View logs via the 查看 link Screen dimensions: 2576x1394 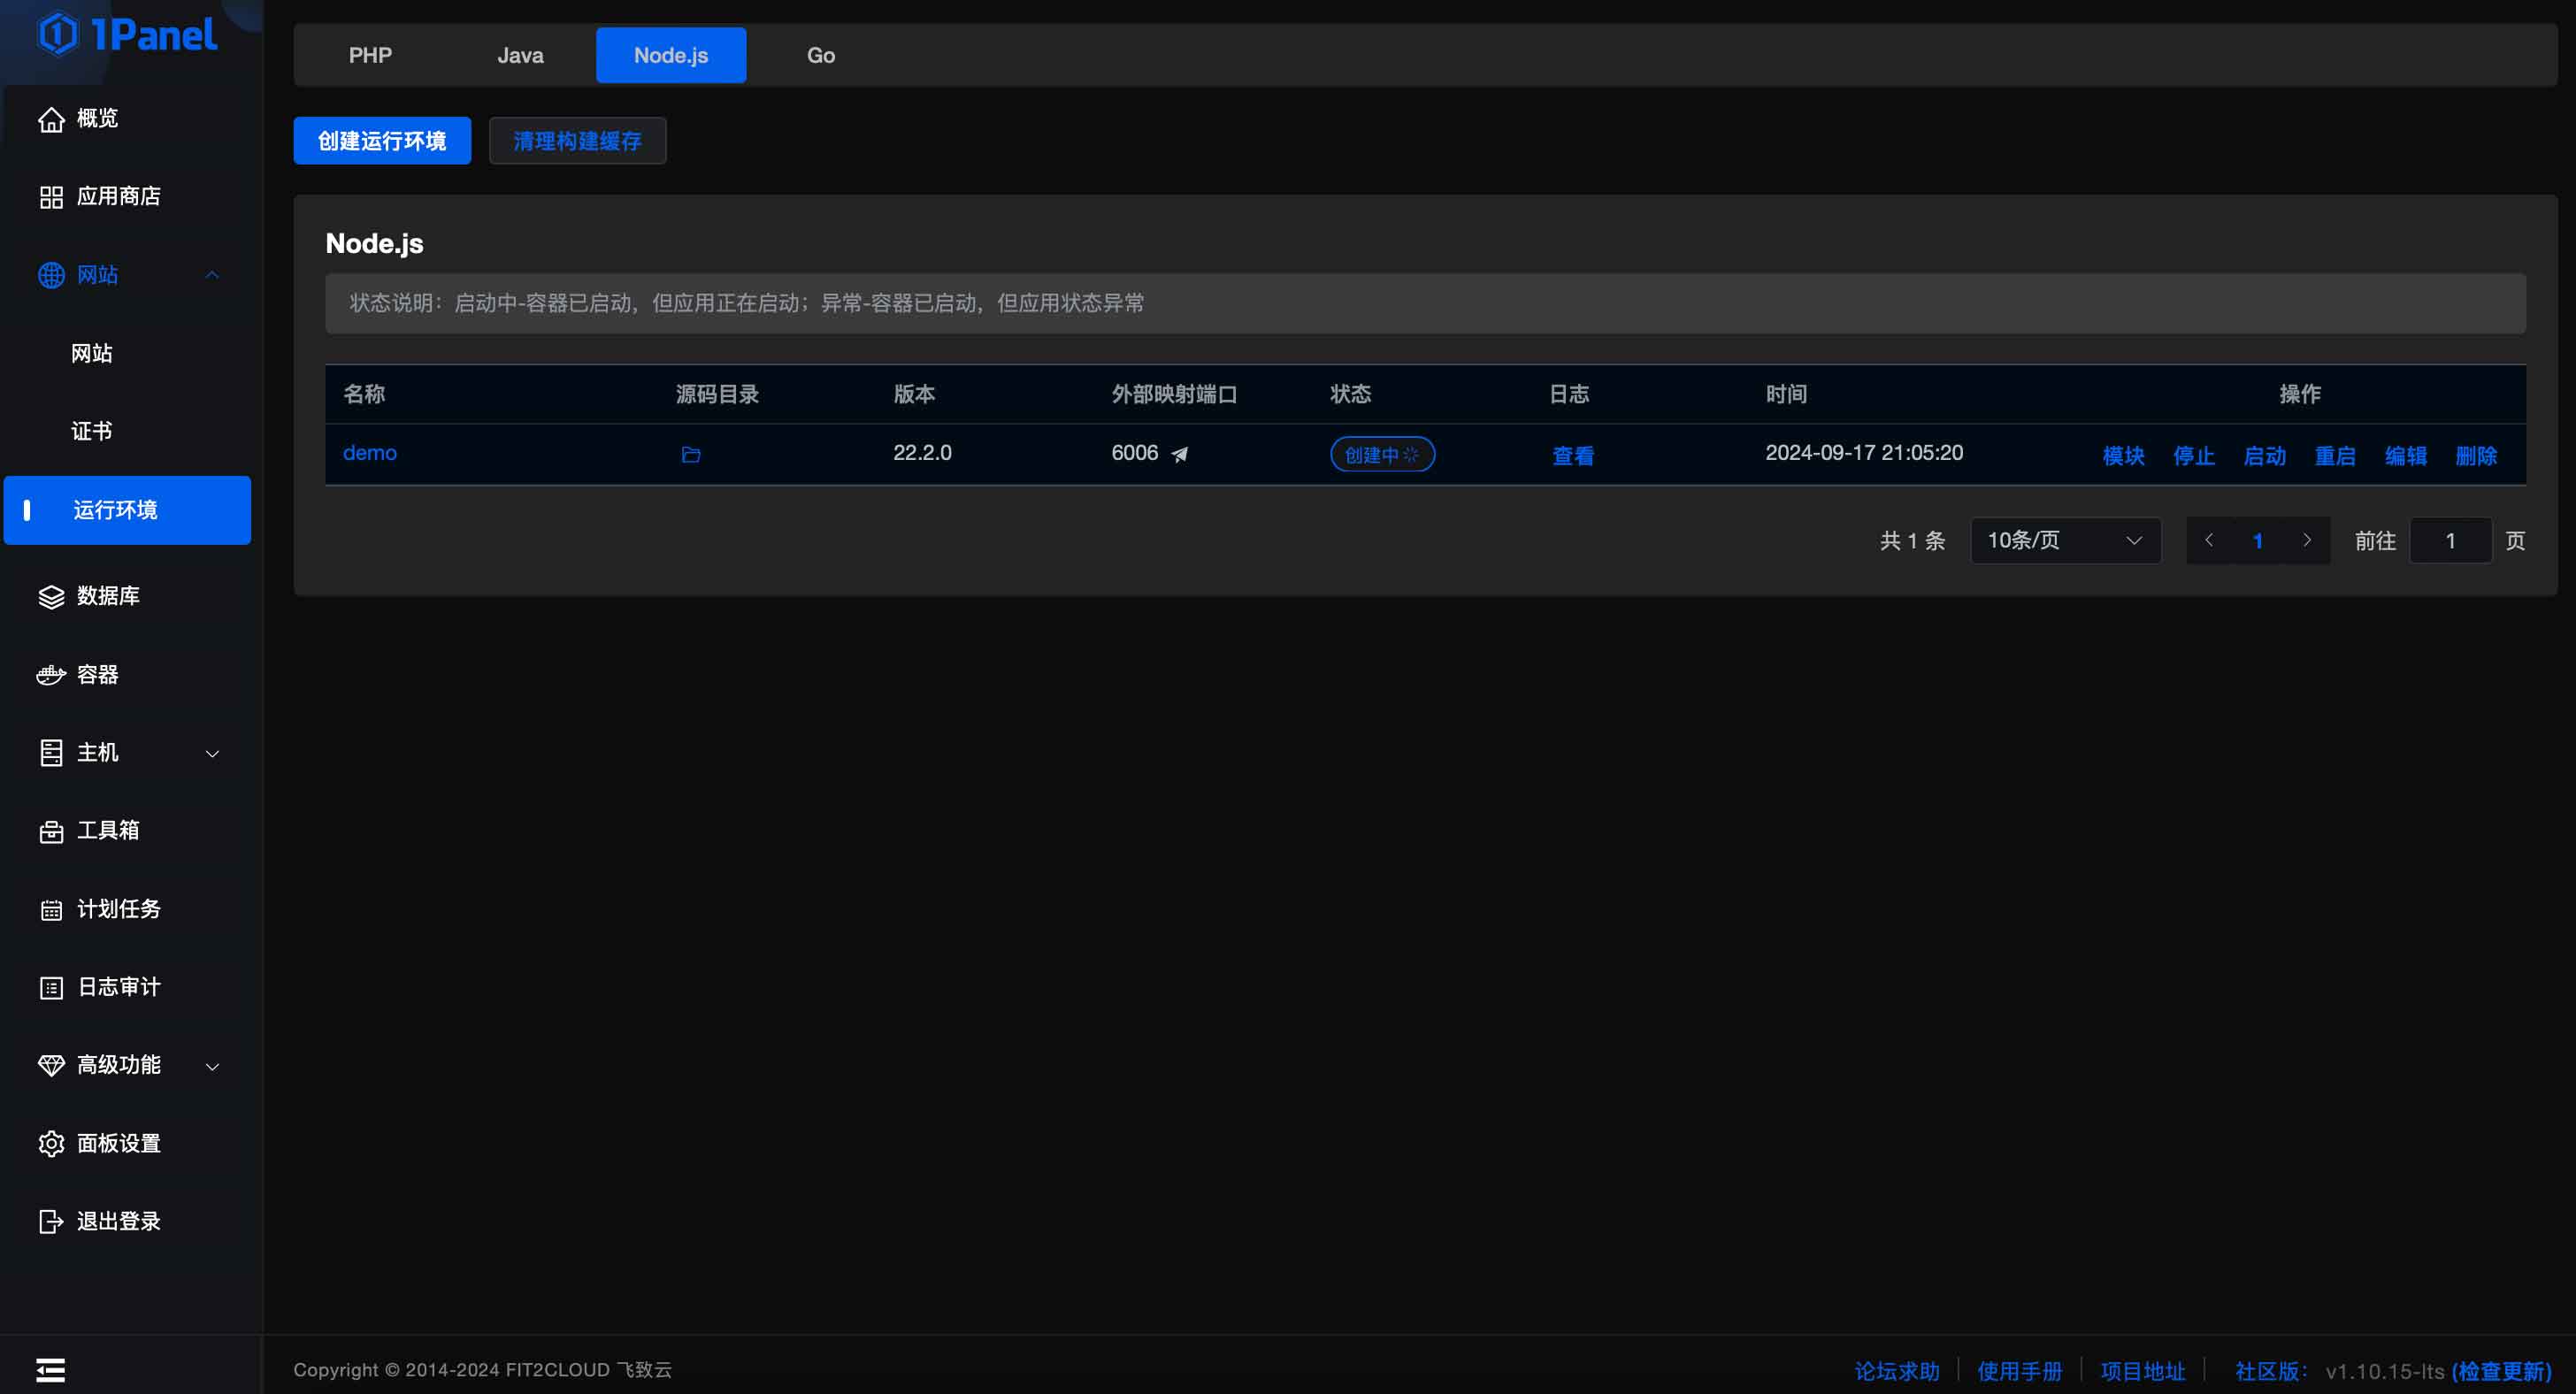(x=1572, y=456)
